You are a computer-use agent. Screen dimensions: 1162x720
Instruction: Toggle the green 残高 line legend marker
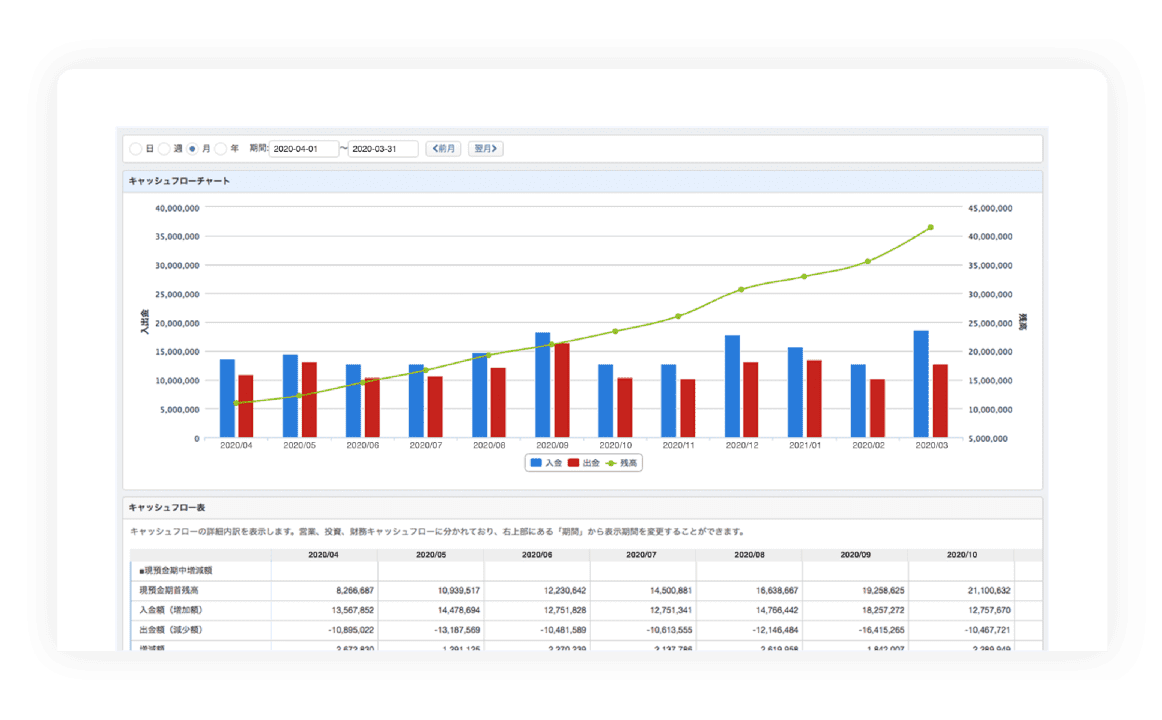612,463
